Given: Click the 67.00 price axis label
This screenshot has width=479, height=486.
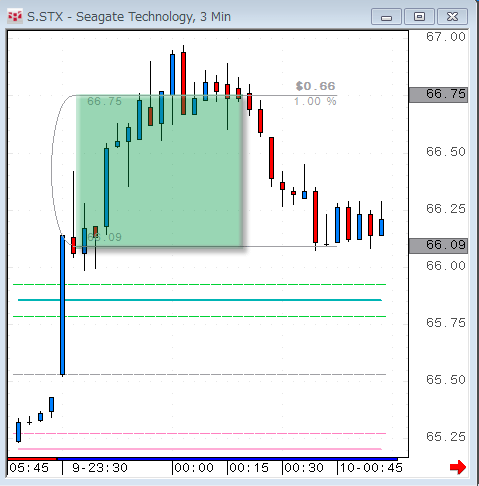Looking at the screenshot, I should coord(446,37).
